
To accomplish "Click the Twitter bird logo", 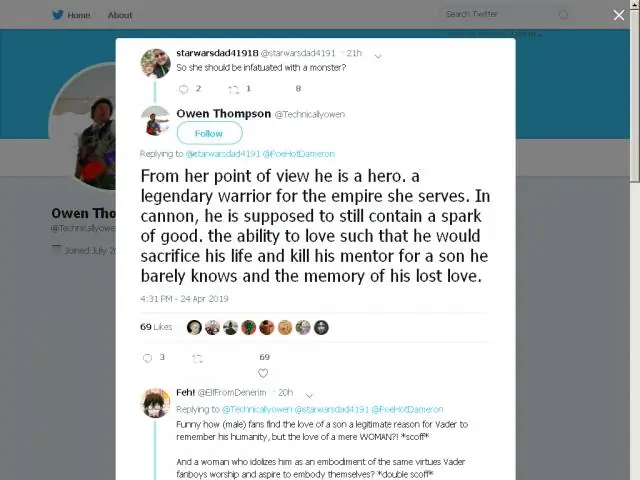I will [x=58, y=15].
